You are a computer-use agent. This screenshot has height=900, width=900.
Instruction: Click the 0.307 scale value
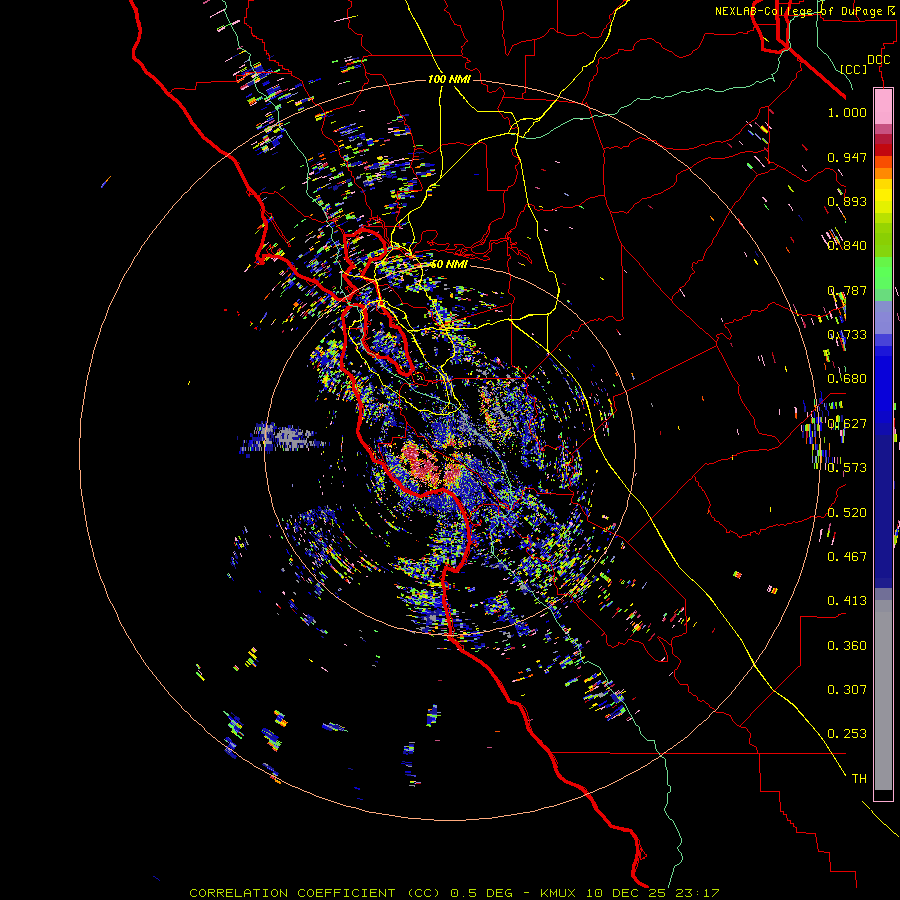847,690
